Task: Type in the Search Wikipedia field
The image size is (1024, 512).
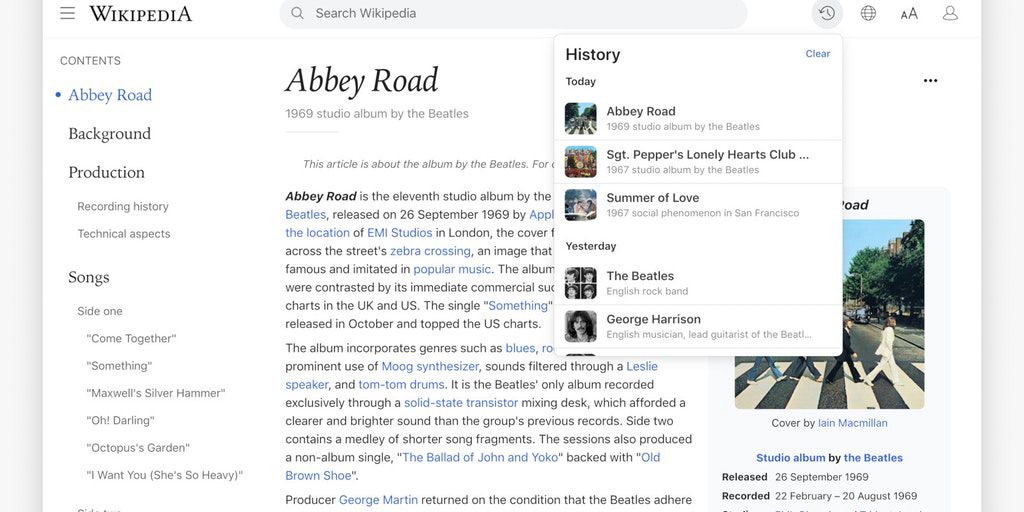Action: pos(520,13)
